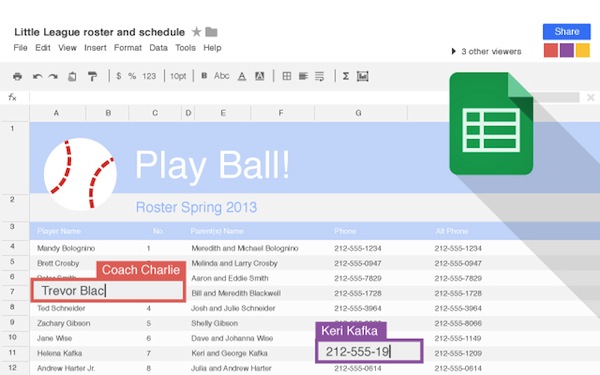Click the Jane Wise cell
The height and width of the screenshot is (375, 600).
(x=54, y=338)
